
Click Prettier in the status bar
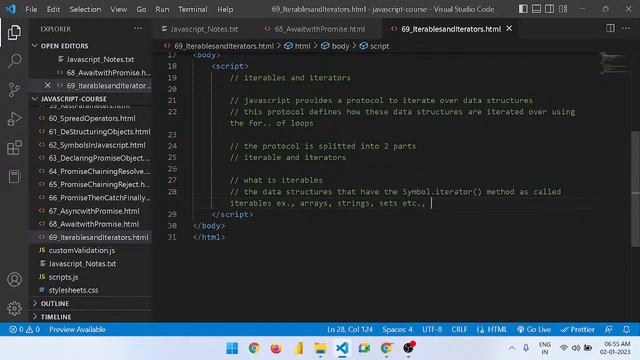point(578,329)
